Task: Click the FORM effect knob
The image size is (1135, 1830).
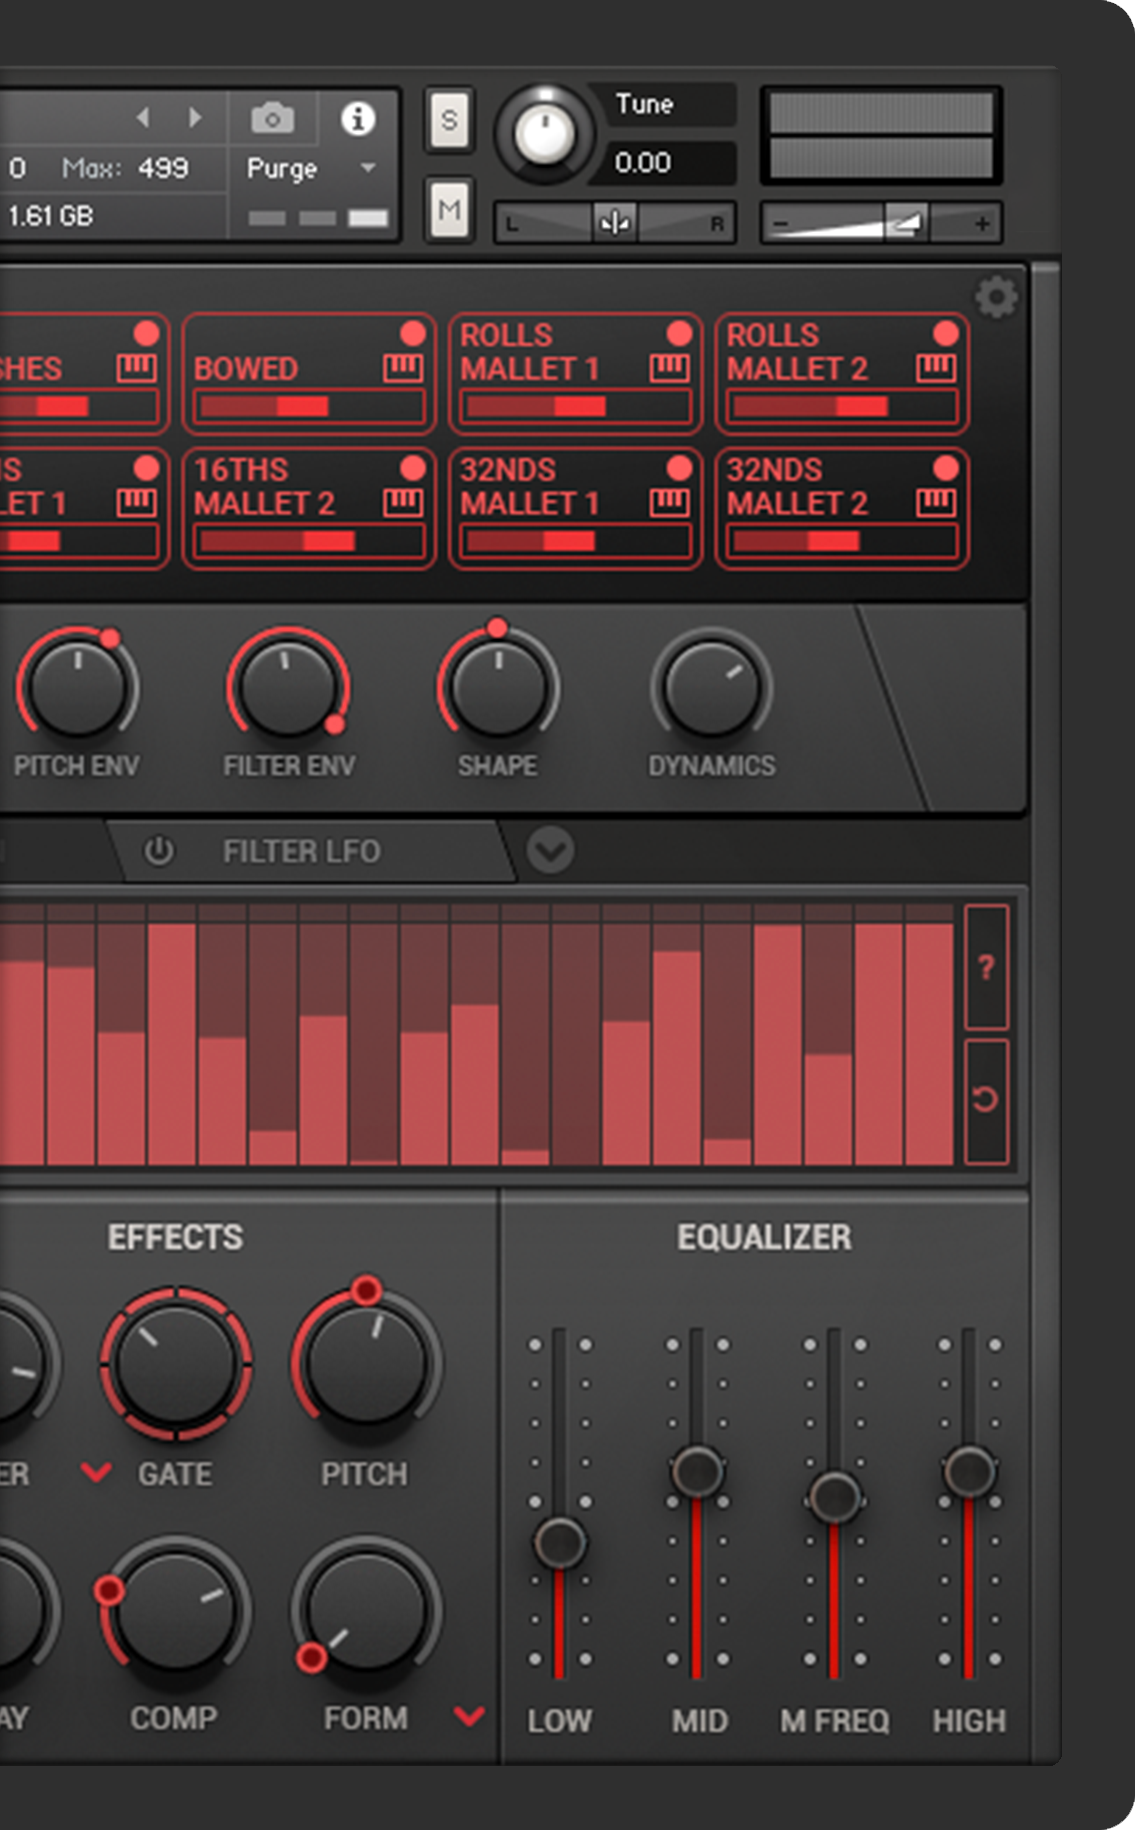Action: coord(366,1610)
